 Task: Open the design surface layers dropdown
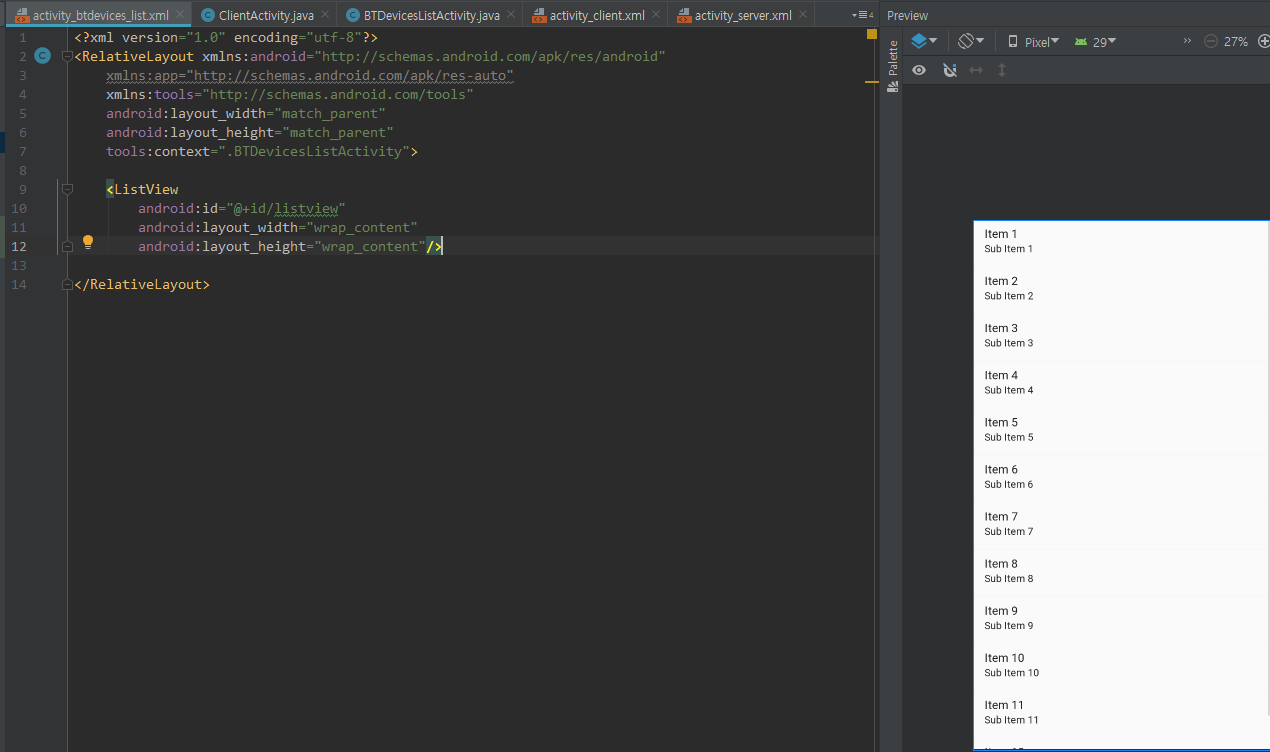(924, 41)
